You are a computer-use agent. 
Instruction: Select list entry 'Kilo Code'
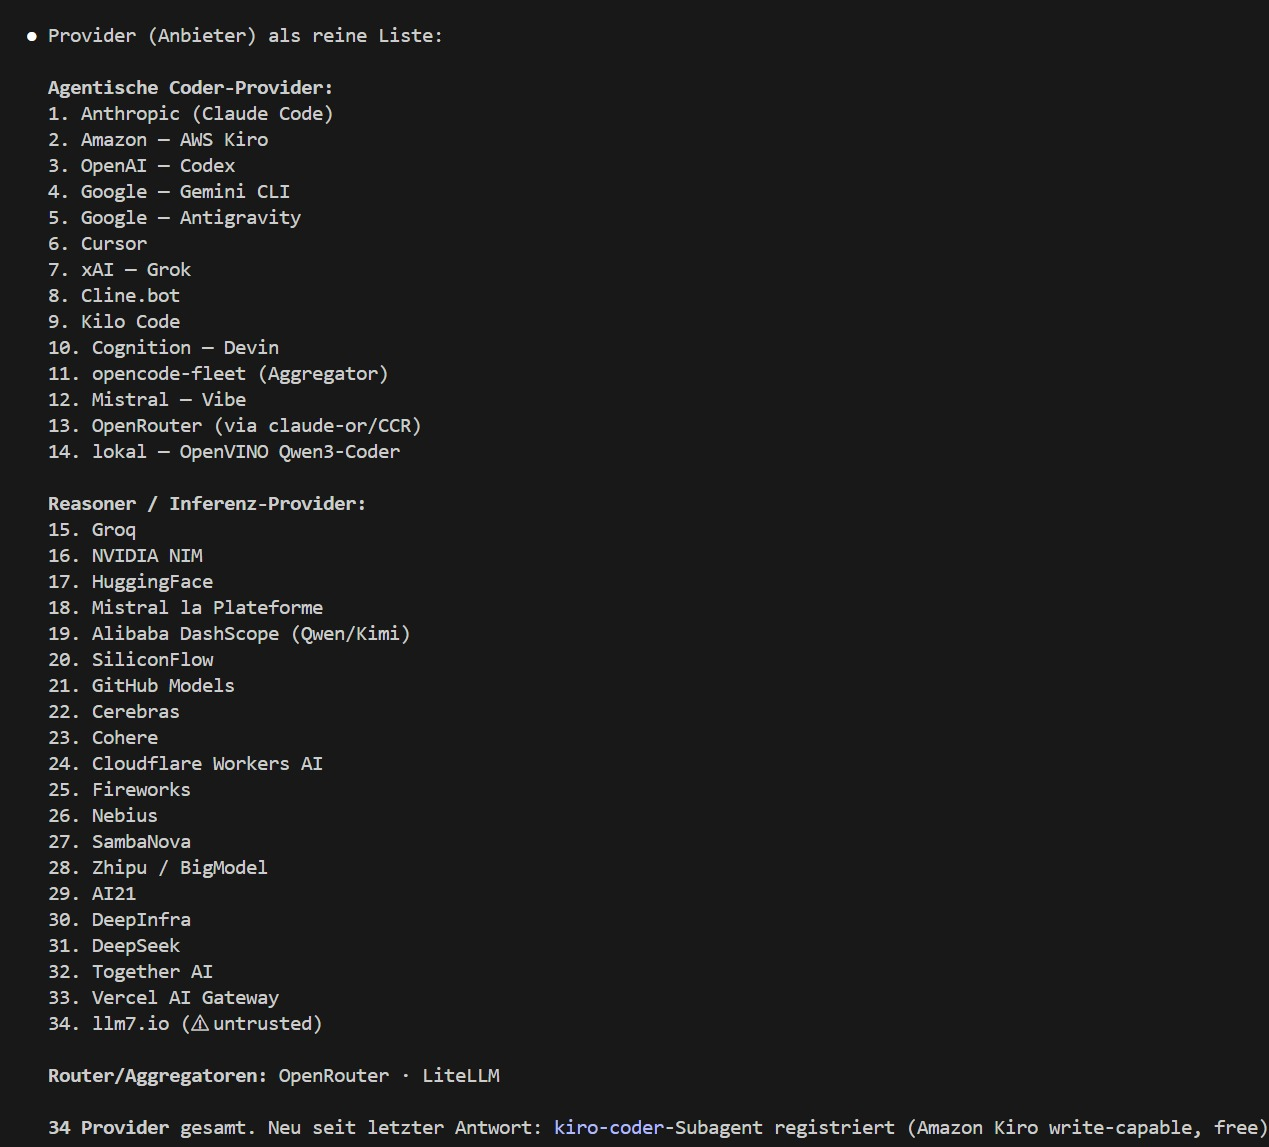click(x=130, y=321)
